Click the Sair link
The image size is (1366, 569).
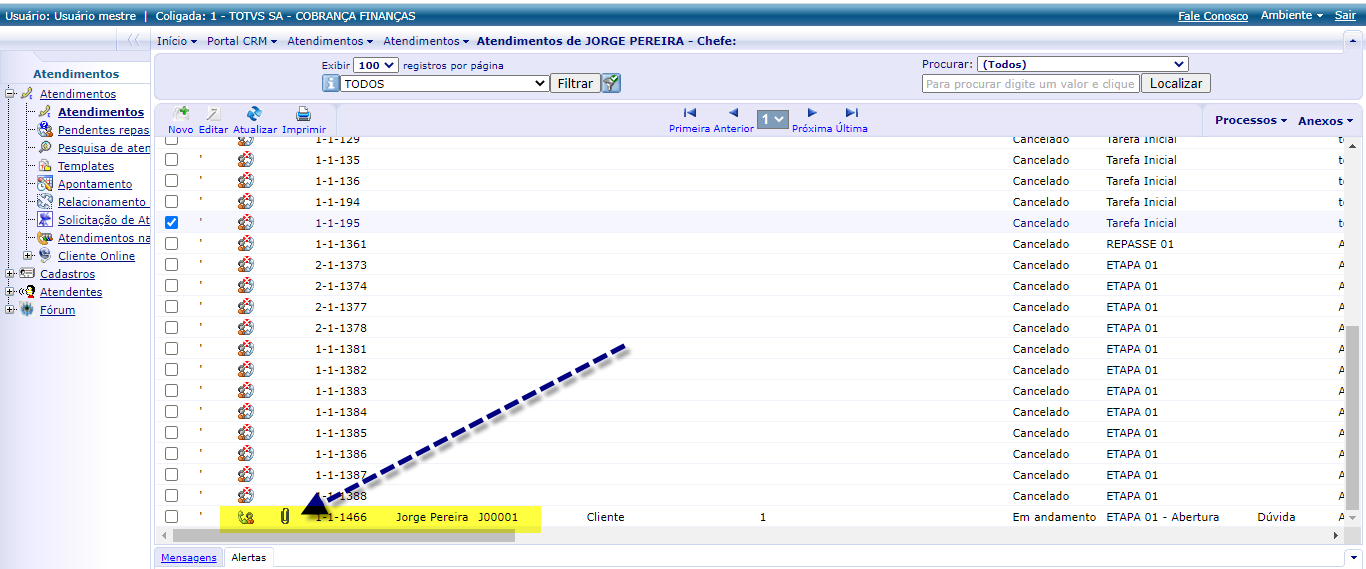1345,16
